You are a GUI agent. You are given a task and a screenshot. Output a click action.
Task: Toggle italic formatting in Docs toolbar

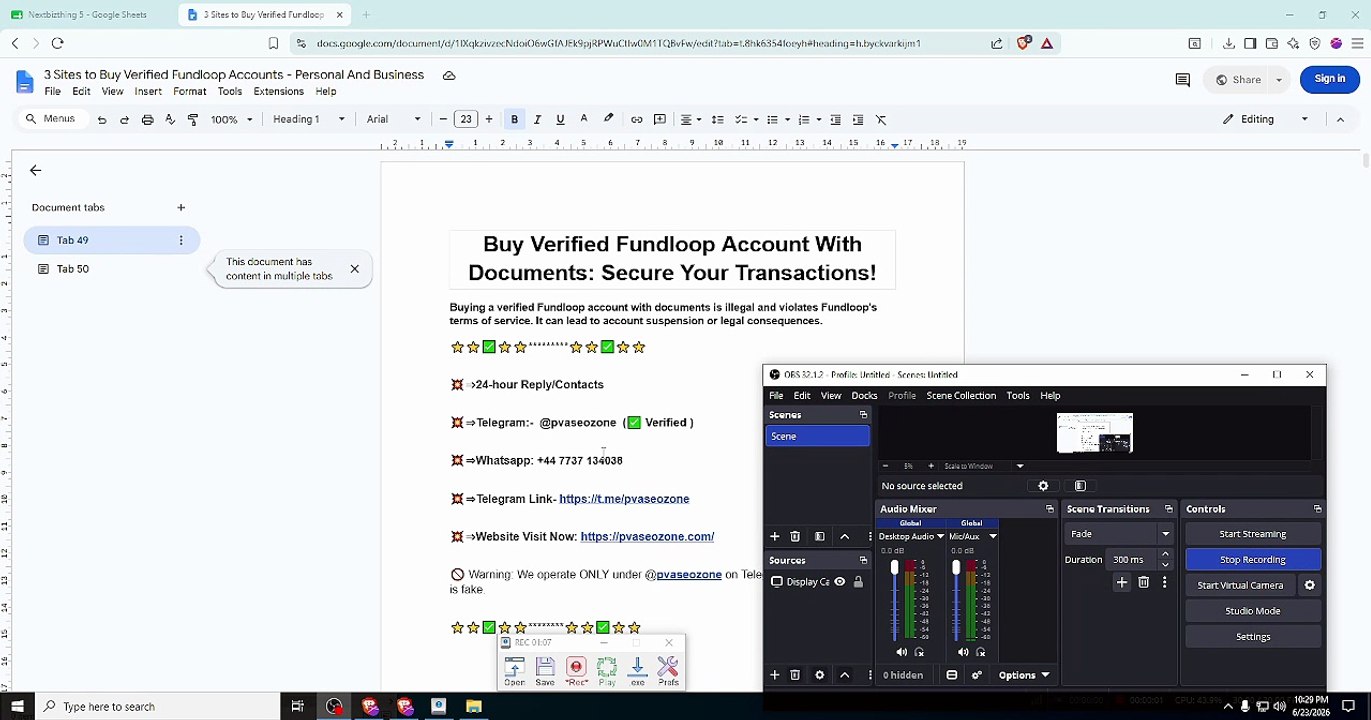tap(537, 120)
